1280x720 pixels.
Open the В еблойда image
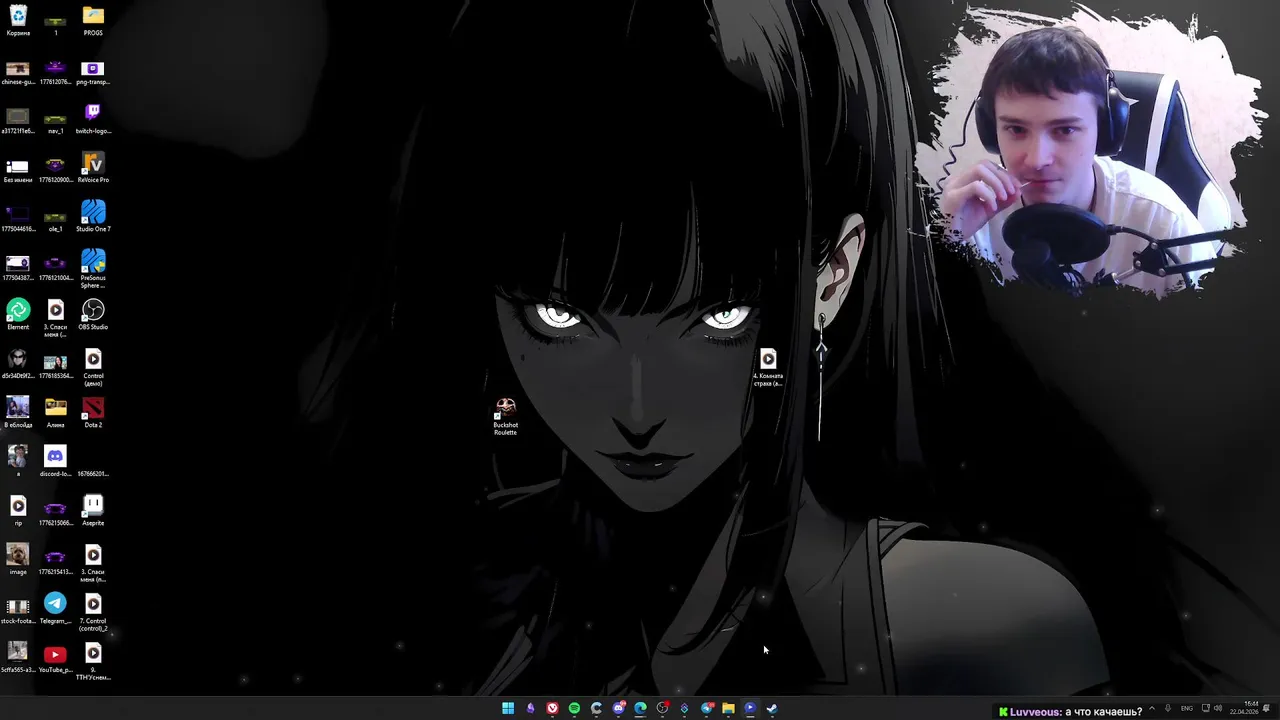tap(18, 413)
